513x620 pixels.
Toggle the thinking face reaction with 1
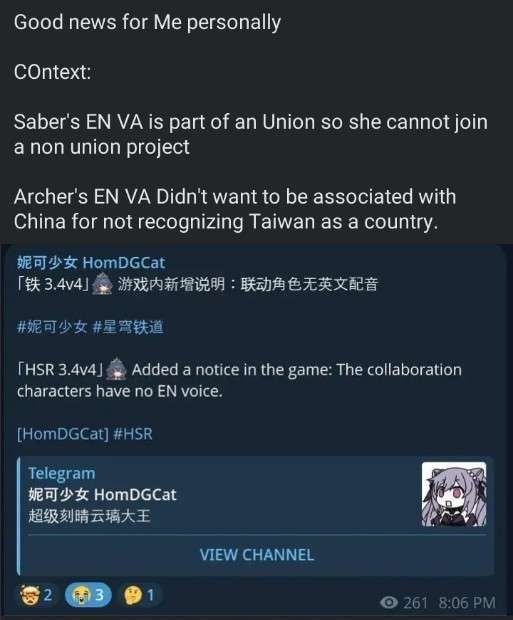pyautogui.click(x=140, y=595)
